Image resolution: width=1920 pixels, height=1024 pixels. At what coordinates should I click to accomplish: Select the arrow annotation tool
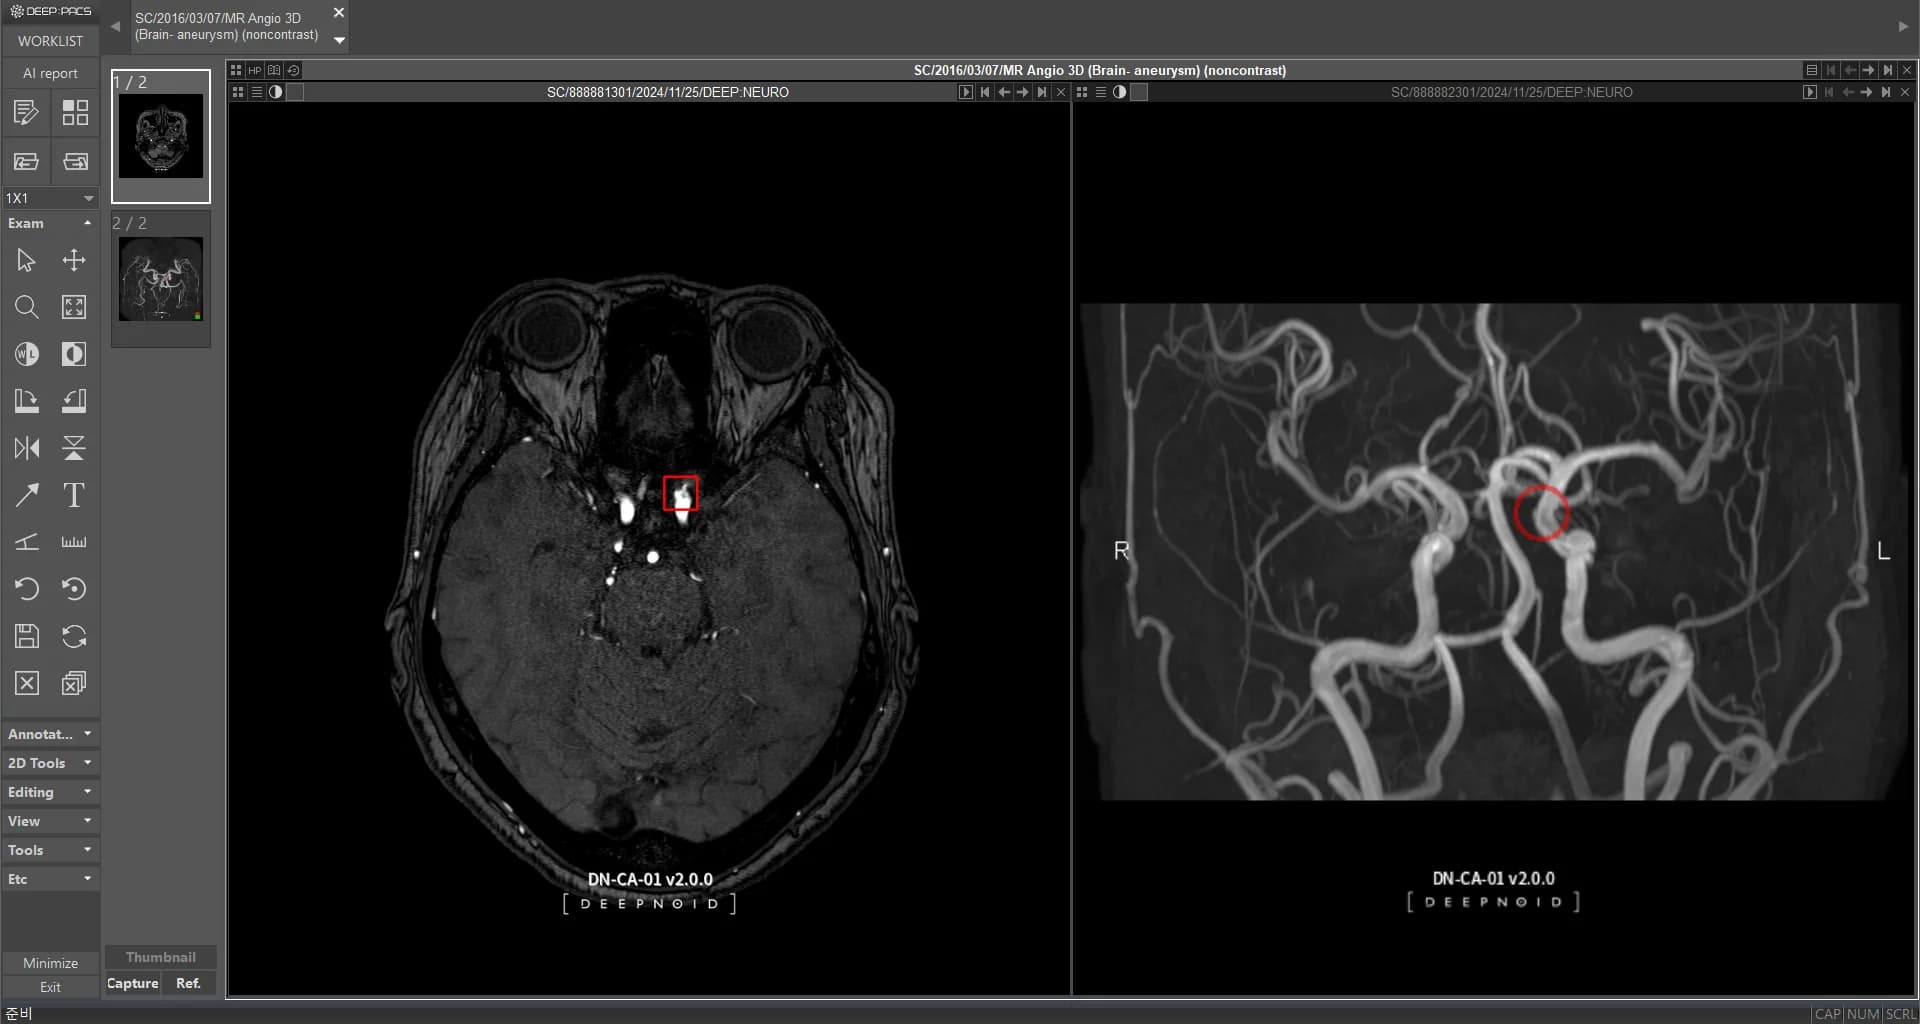click(27, 495)
